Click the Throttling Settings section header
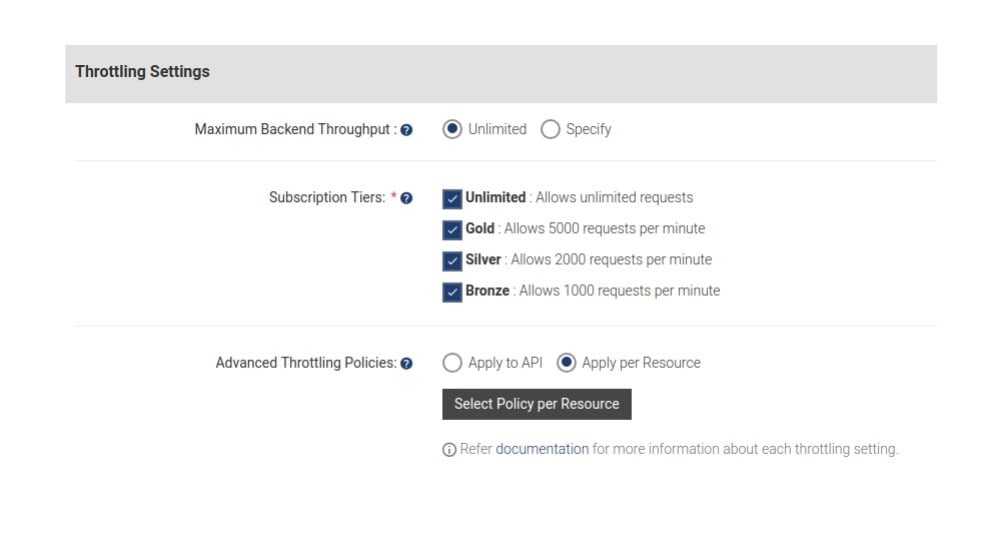 pos(143,72)
